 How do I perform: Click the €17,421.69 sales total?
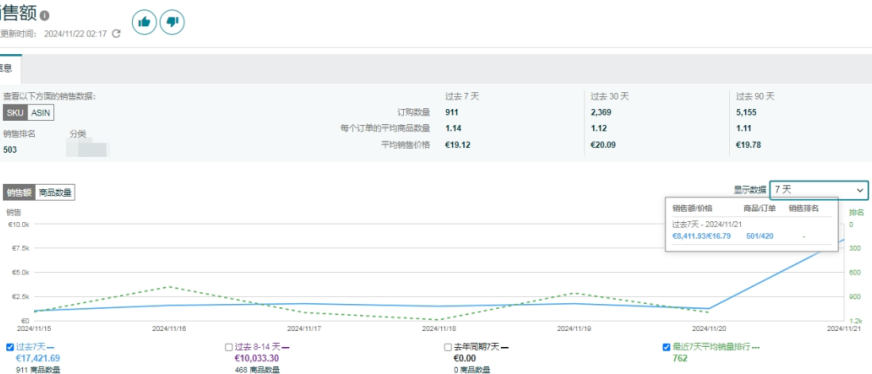tap(38, 358)
